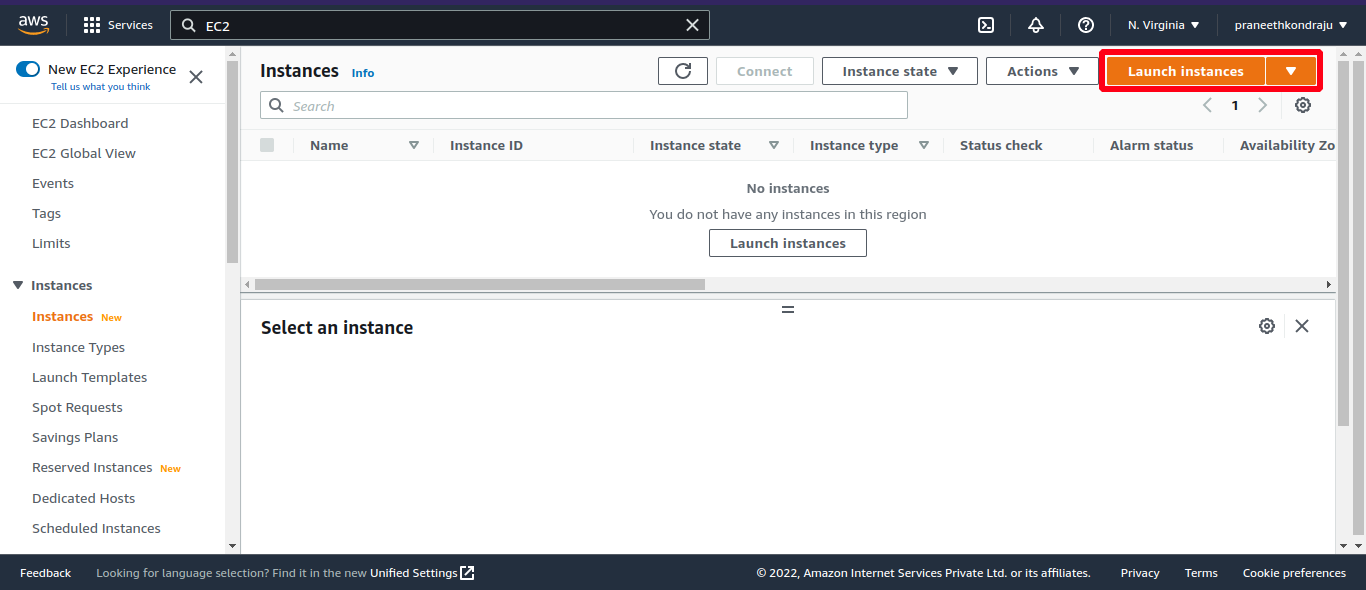Open notifications bell icon
Viewport: 1366px width, 590px height.
(x=1036, y=25)
